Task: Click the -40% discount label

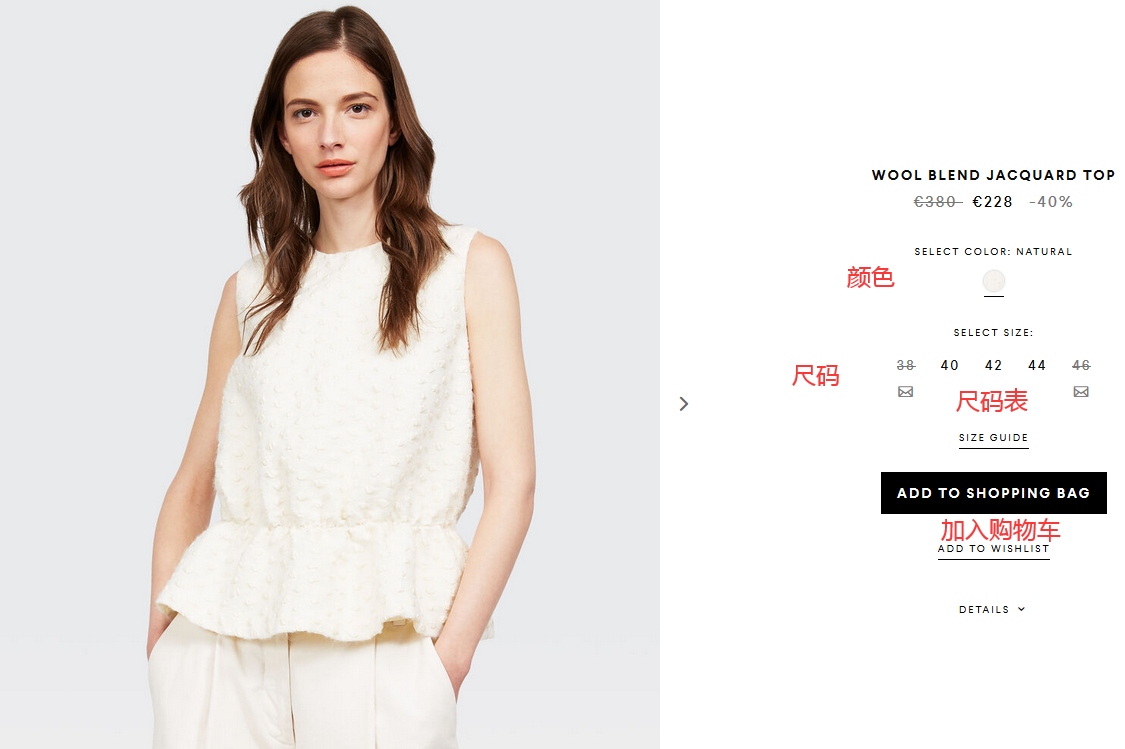Action: coord(1051,202)
